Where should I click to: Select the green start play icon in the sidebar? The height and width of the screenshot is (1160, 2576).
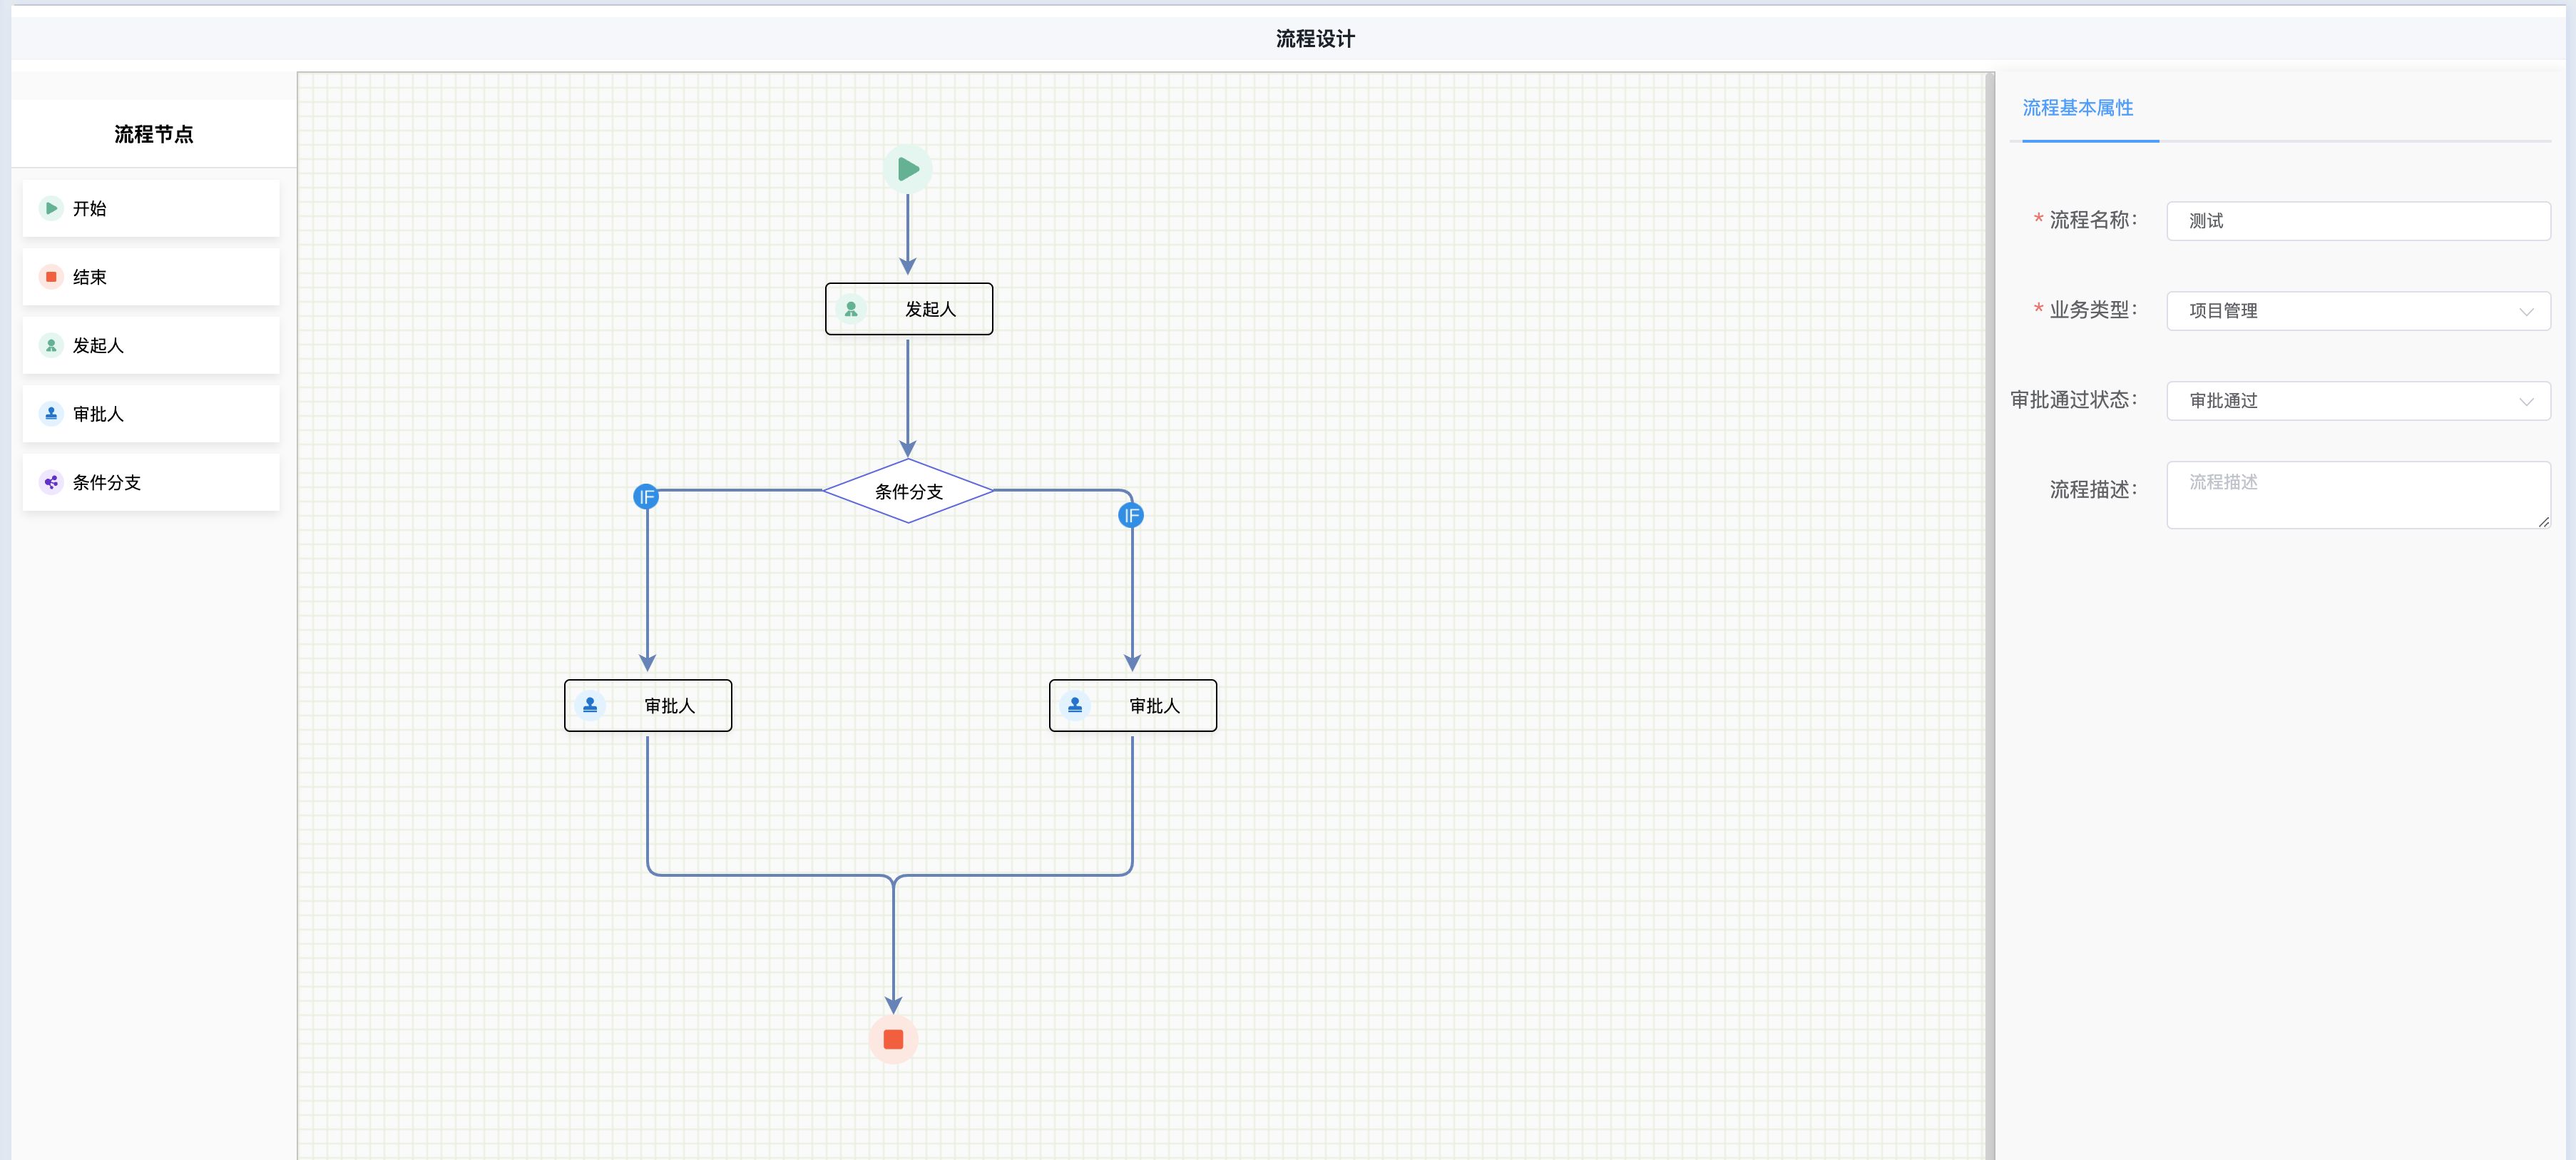click(x=51, y=208)
